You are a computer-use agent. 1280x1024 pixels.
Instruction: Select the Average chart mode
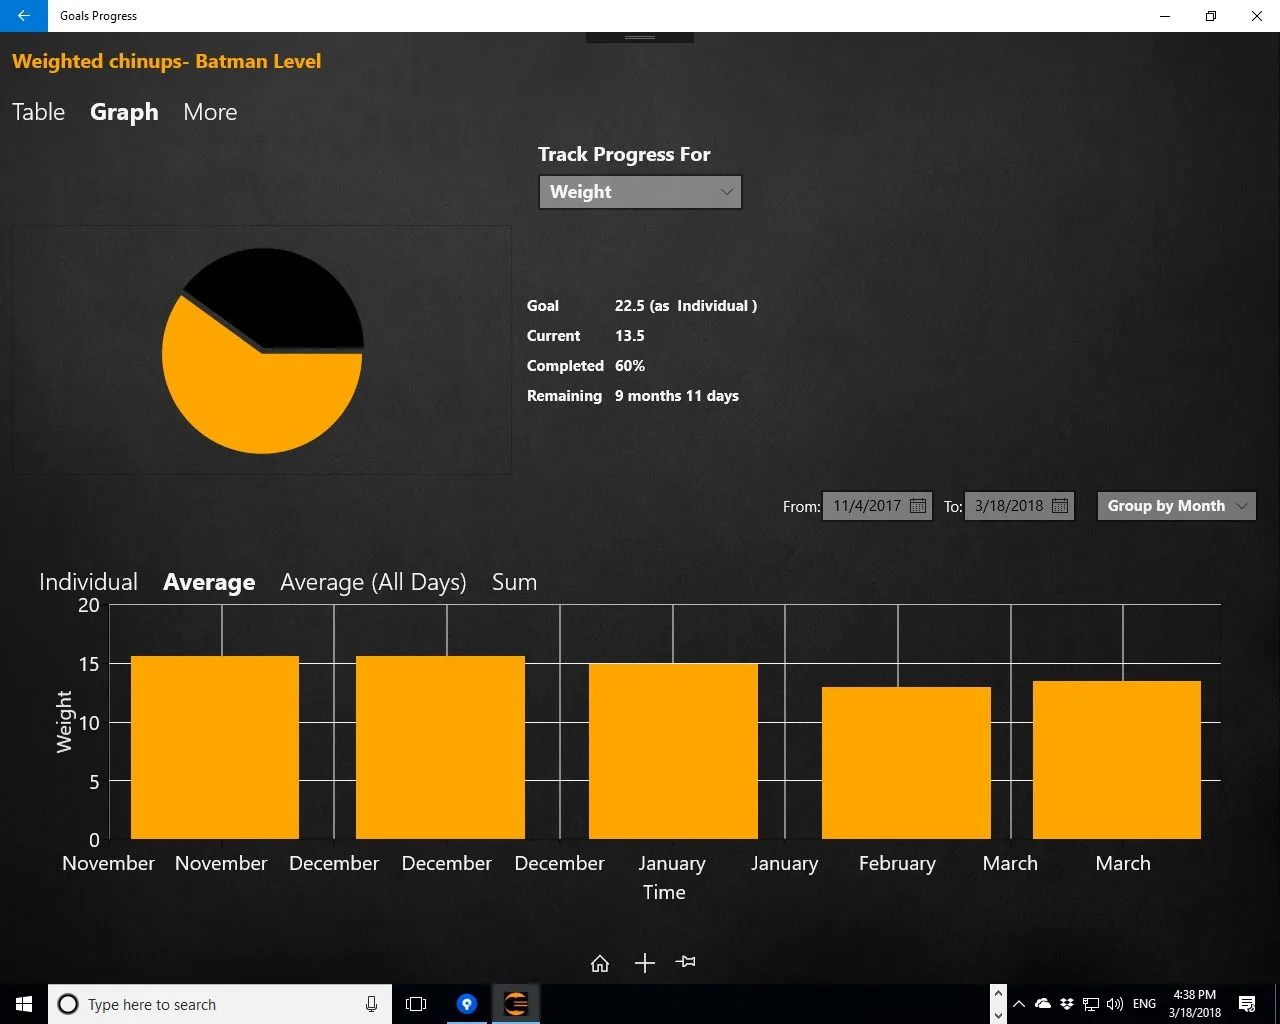click(x=209, y=582)
